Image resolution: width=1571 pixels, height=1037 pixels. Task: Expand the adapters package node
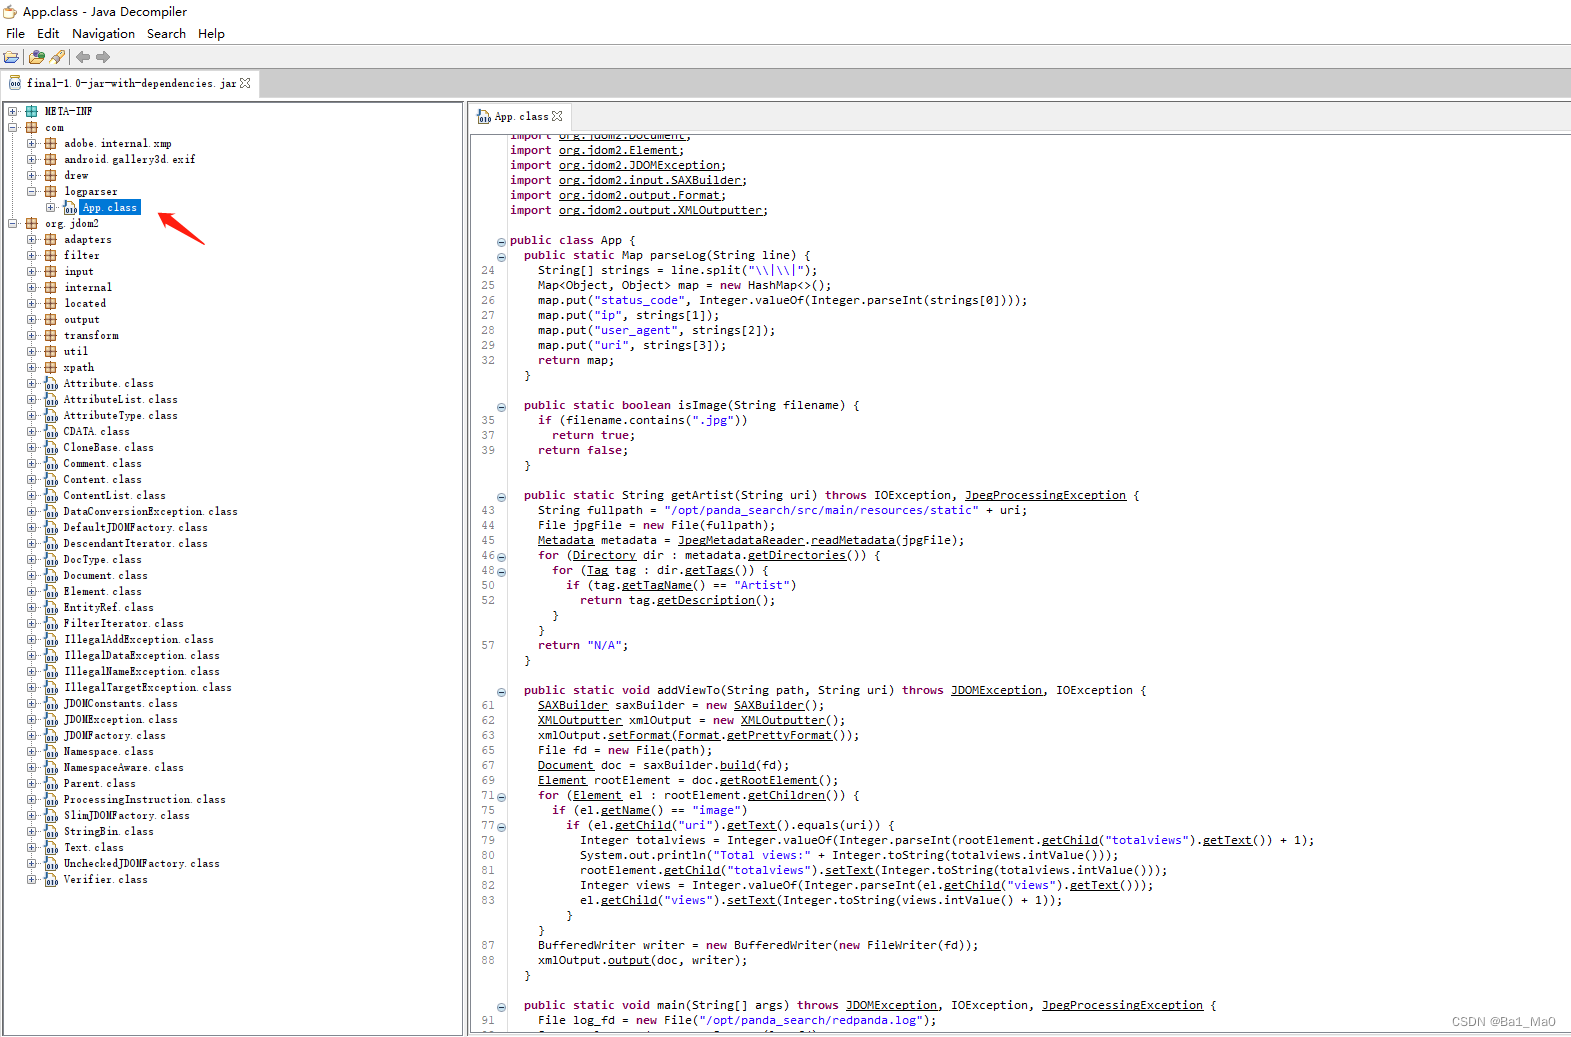(x=32, y=239)
